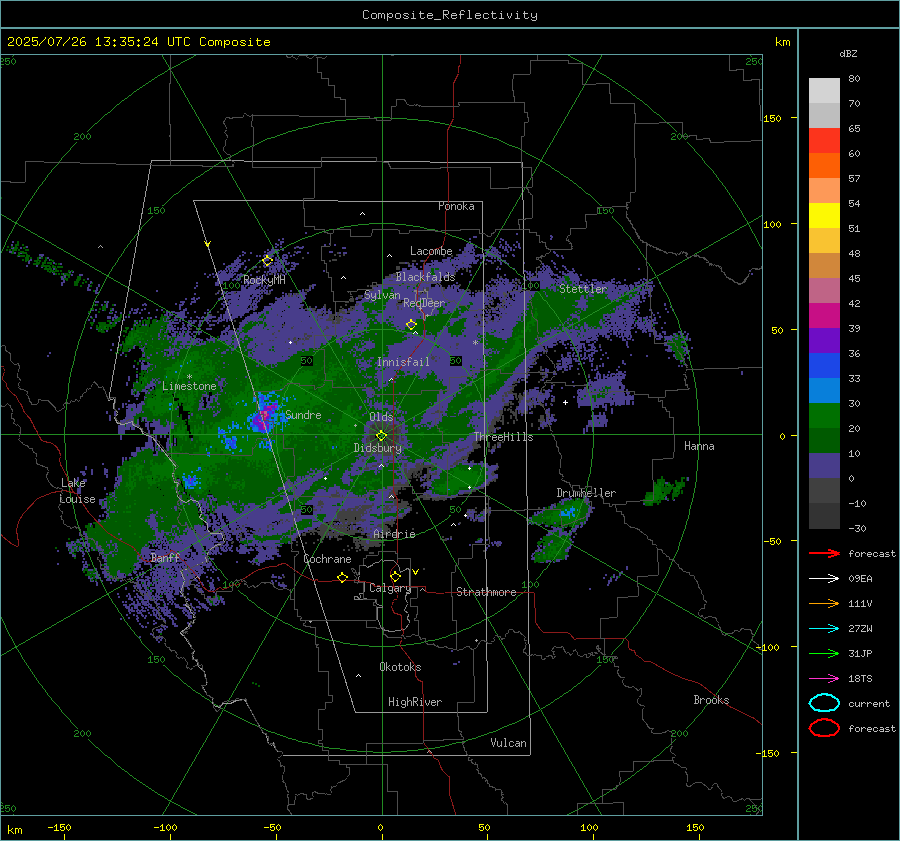Image resolution: width=900 pixels, height=841 pixels.
Task: Click the -150 tick on bottom axis
Action: pos(59,828)
